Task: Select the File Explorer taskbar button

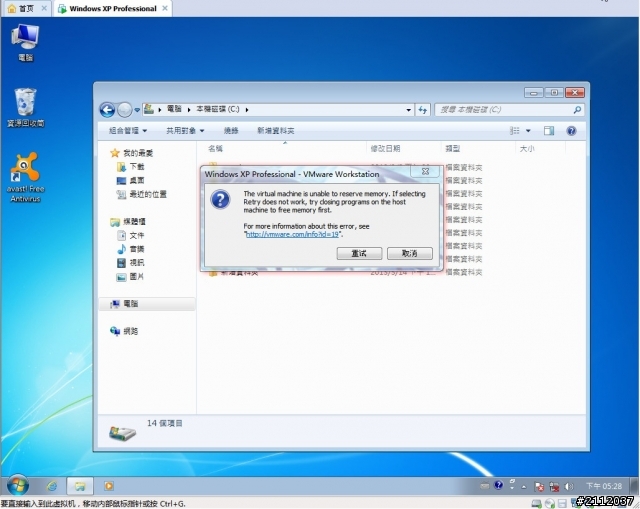Action: pyautogui.click(x=80, y=486)
